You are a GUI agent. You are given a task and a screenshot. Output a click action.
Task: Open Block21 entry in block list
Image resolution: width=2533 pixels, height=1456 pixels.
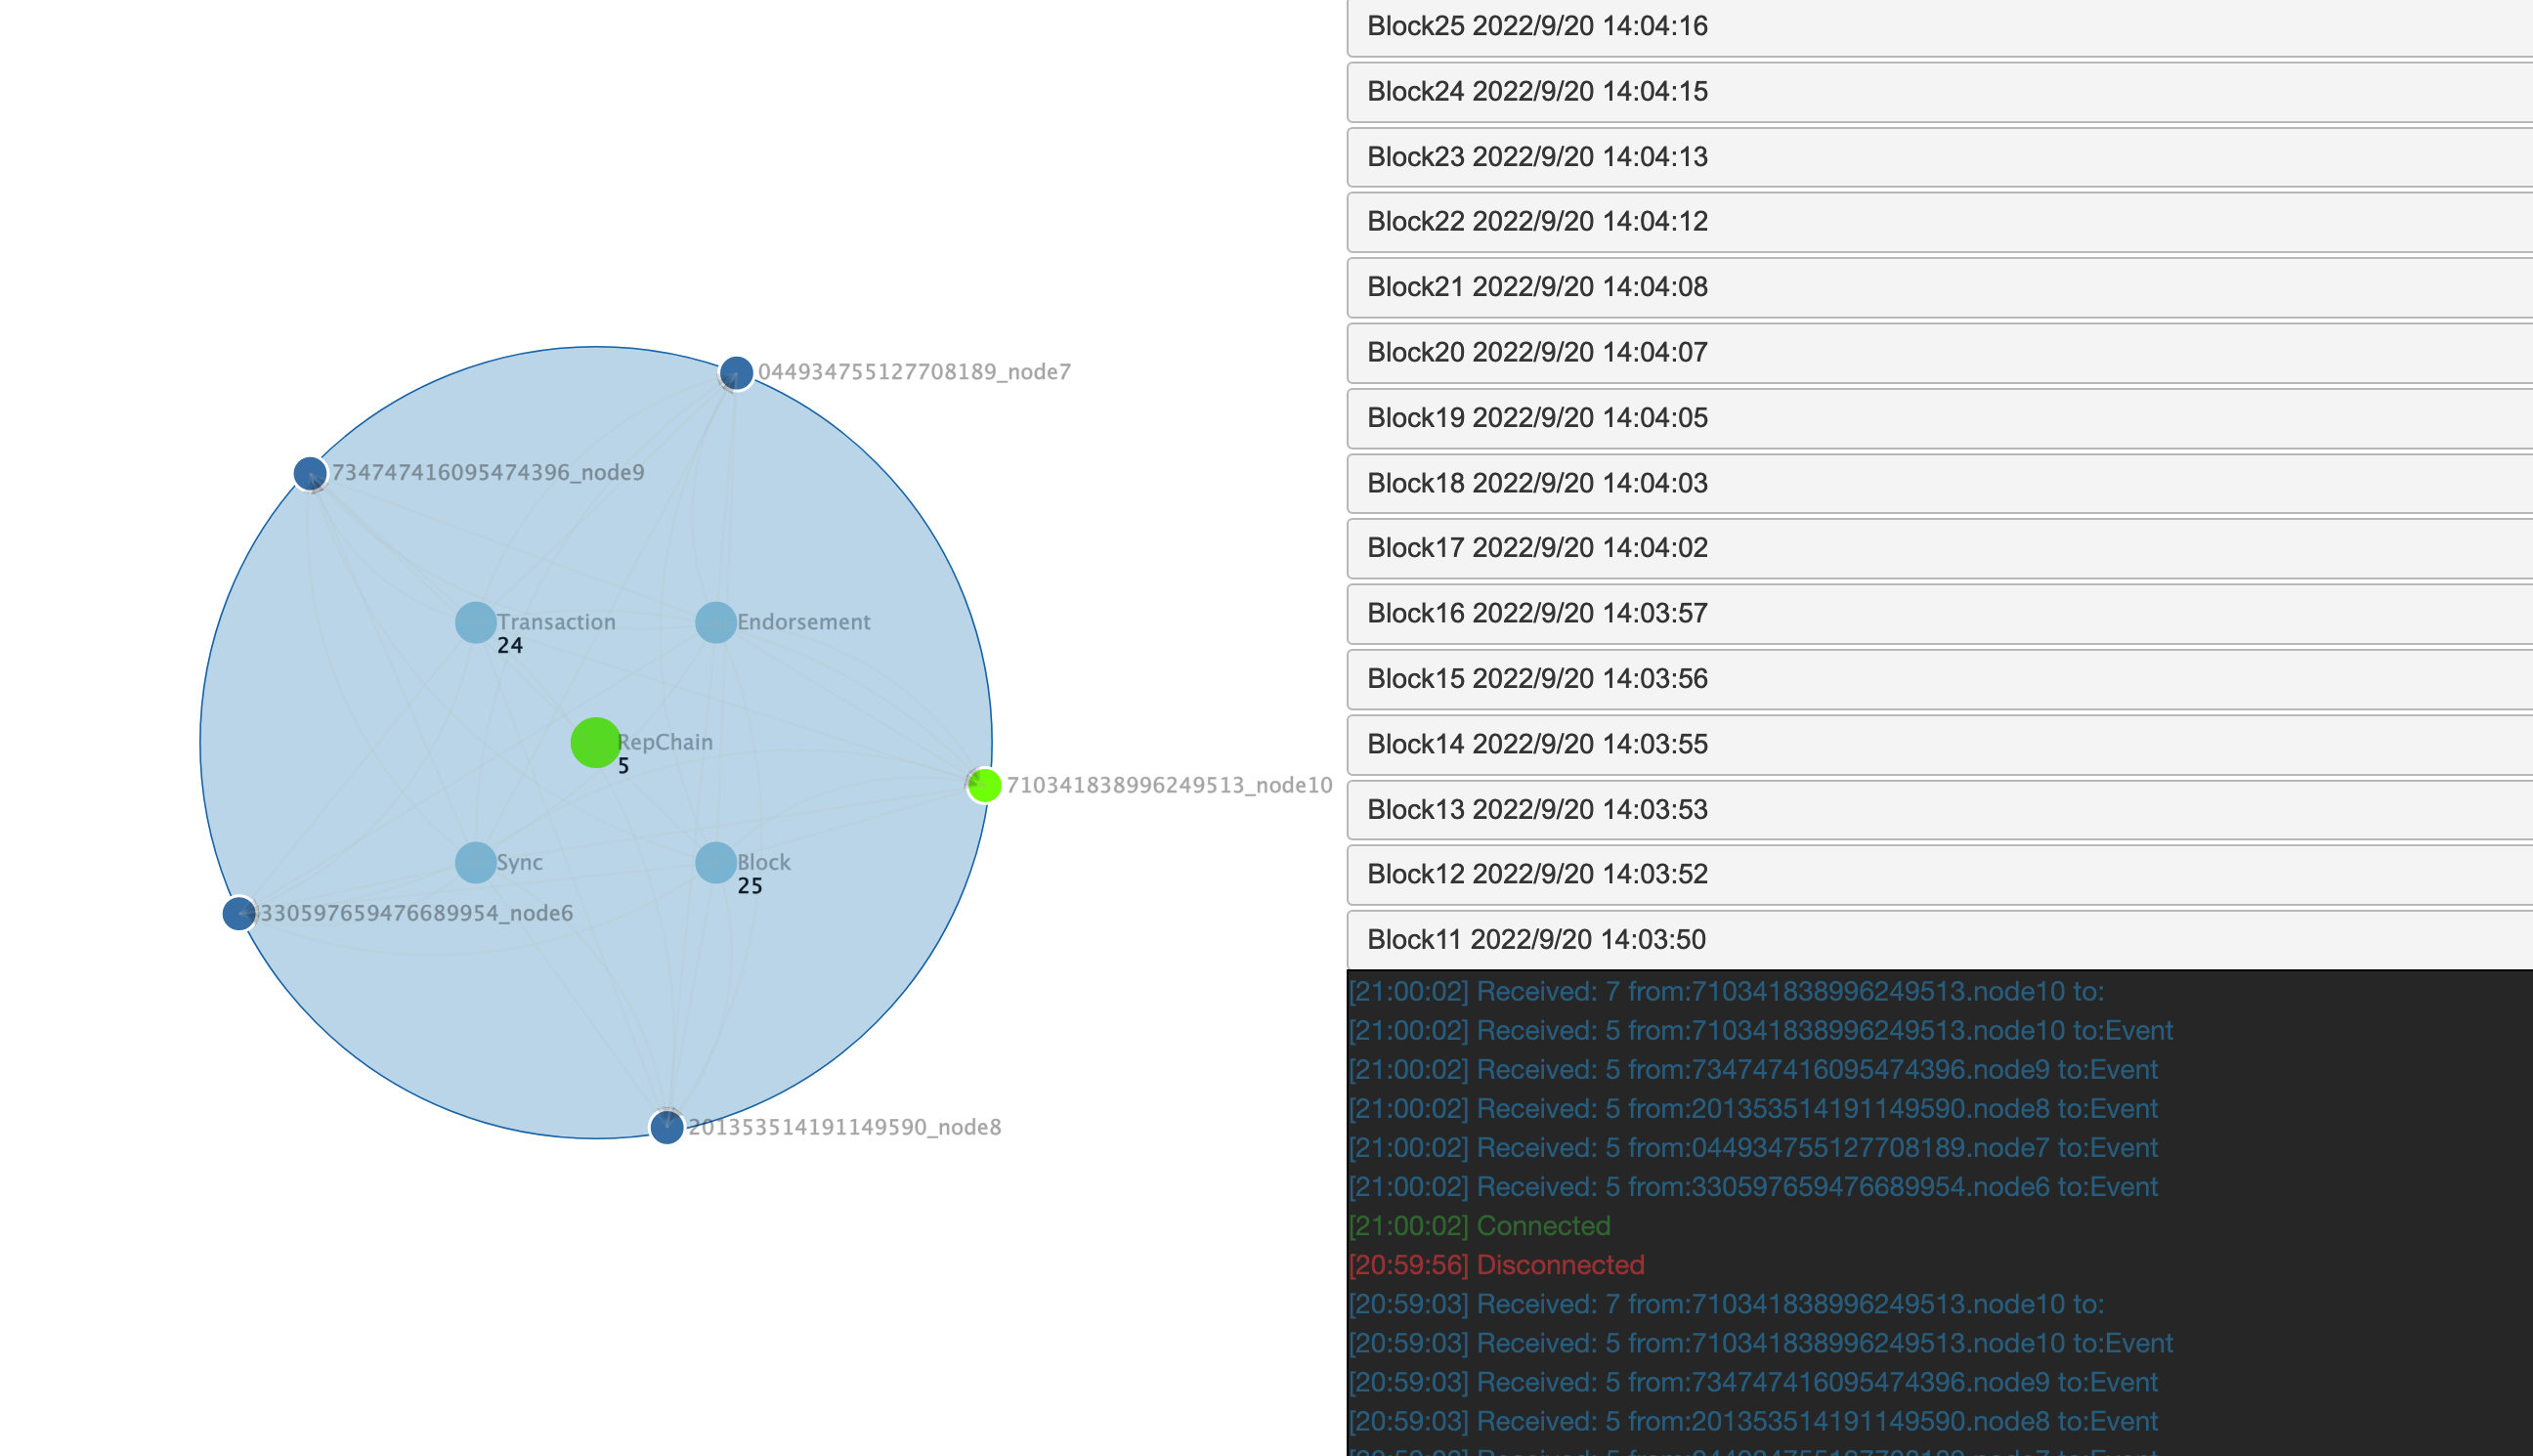coord(1940,288)
